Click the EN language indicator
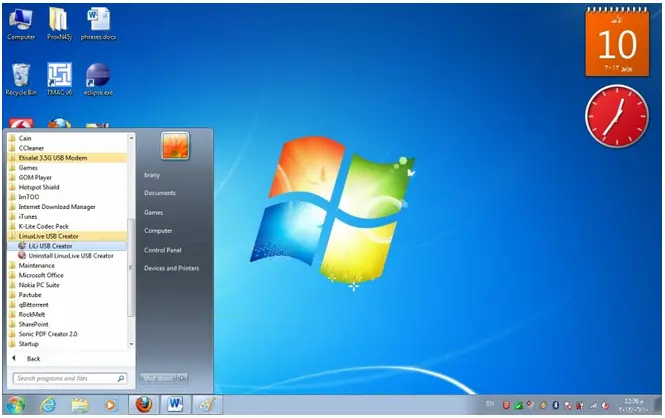This screenshot has height=418, width=665. pyautogui.click(x=490, y=404)
